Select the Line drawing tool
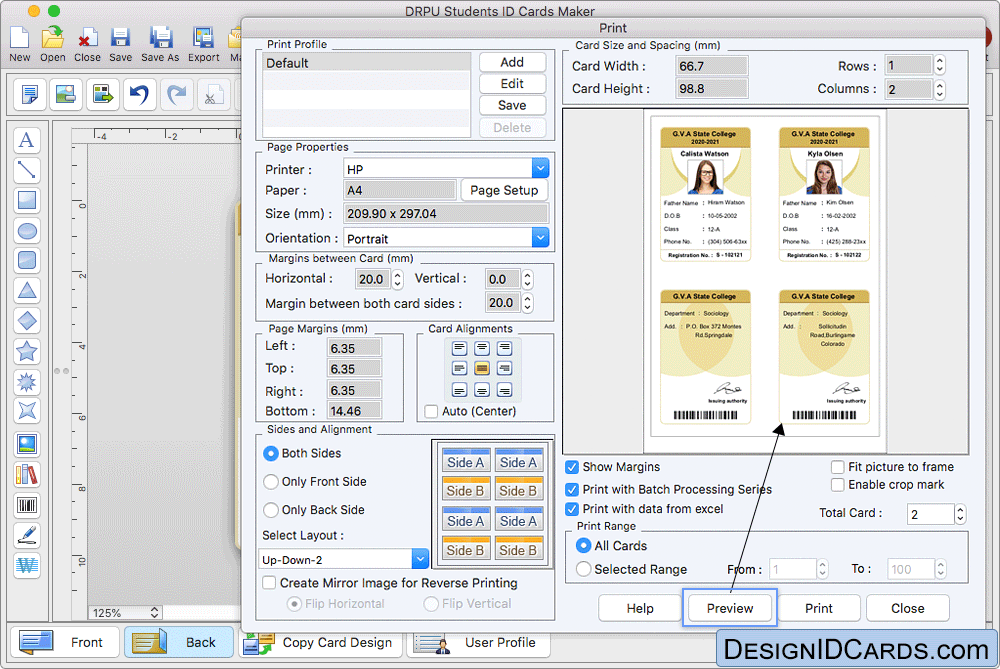 (27, 170)
